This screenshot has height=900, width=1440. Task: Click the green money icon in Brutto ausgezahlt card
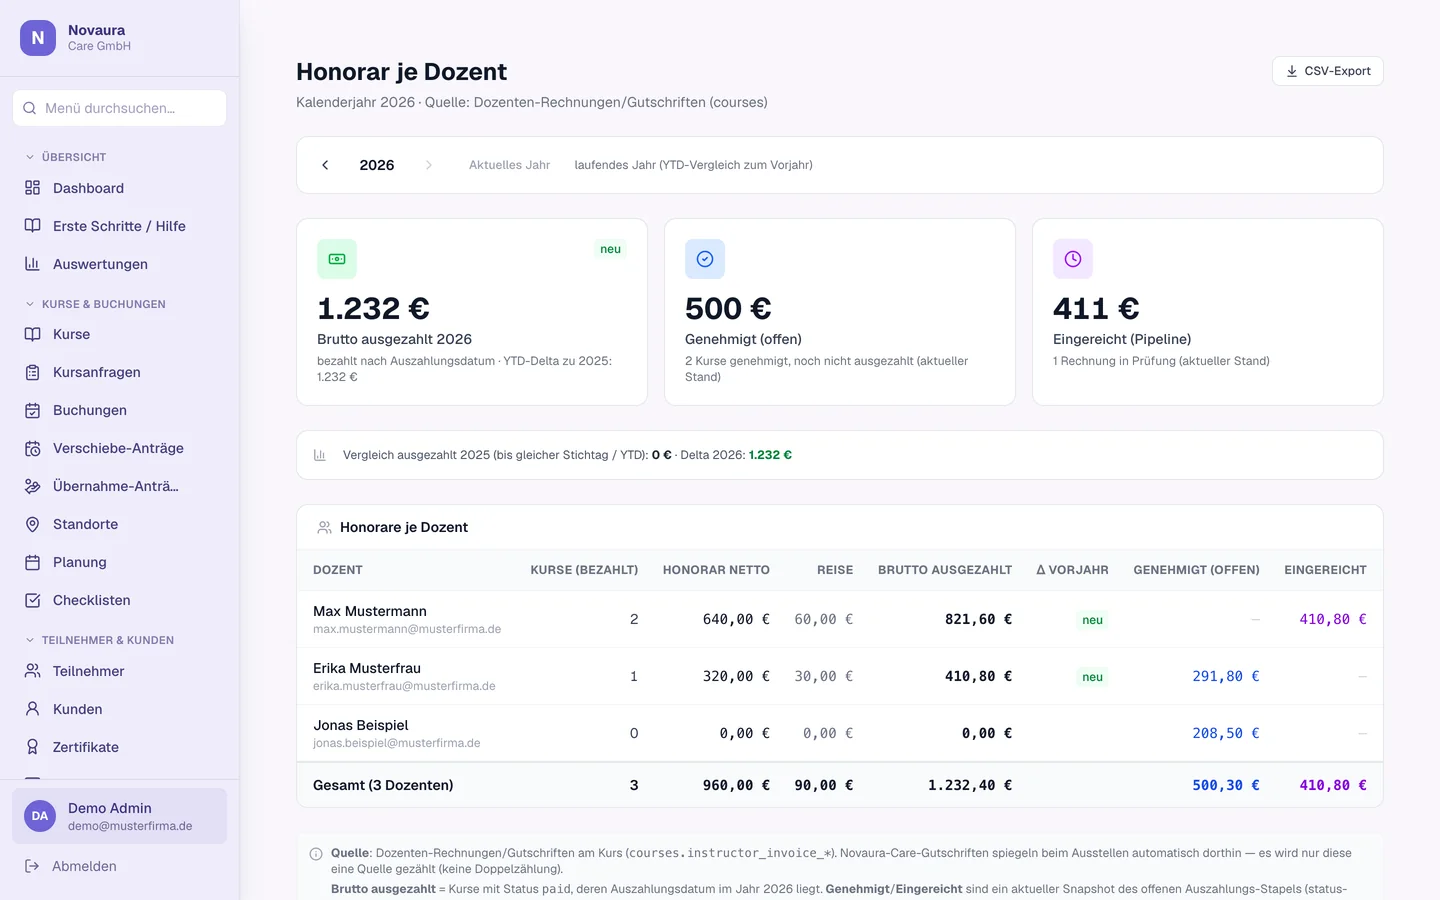pos(337,259)
